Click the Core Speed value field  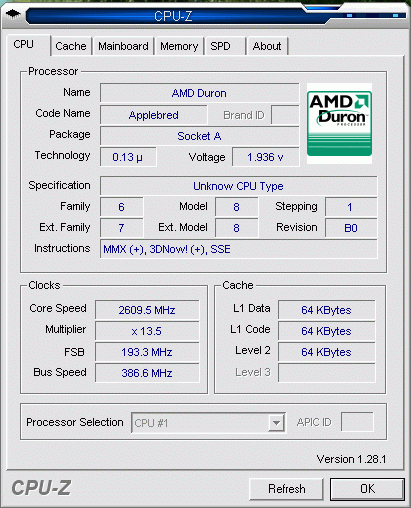[x=147, y=310]
